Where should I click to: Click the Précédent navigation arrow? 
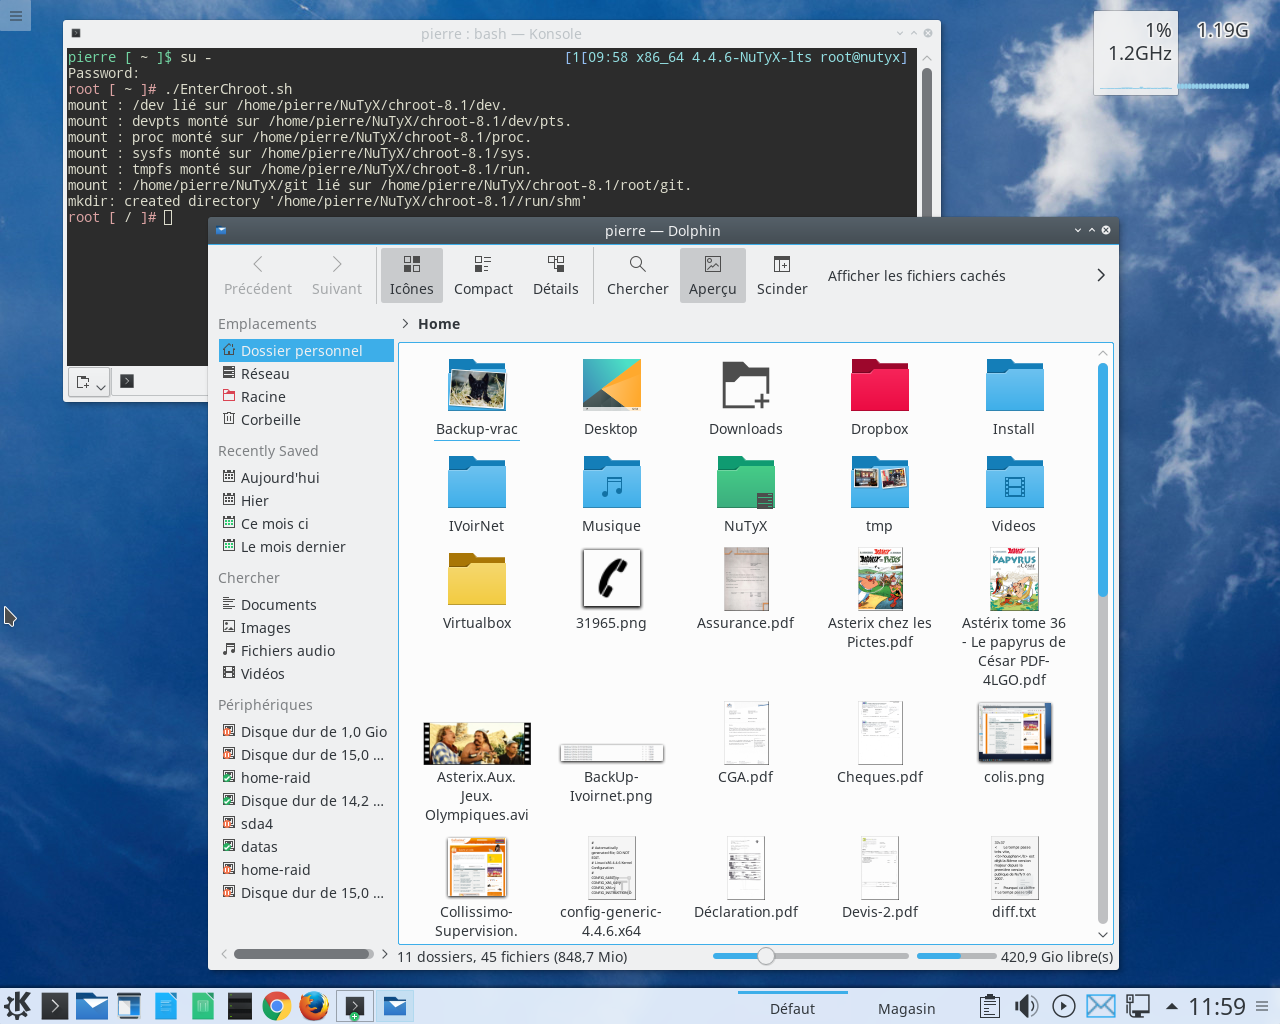click(x=258, y=275)
